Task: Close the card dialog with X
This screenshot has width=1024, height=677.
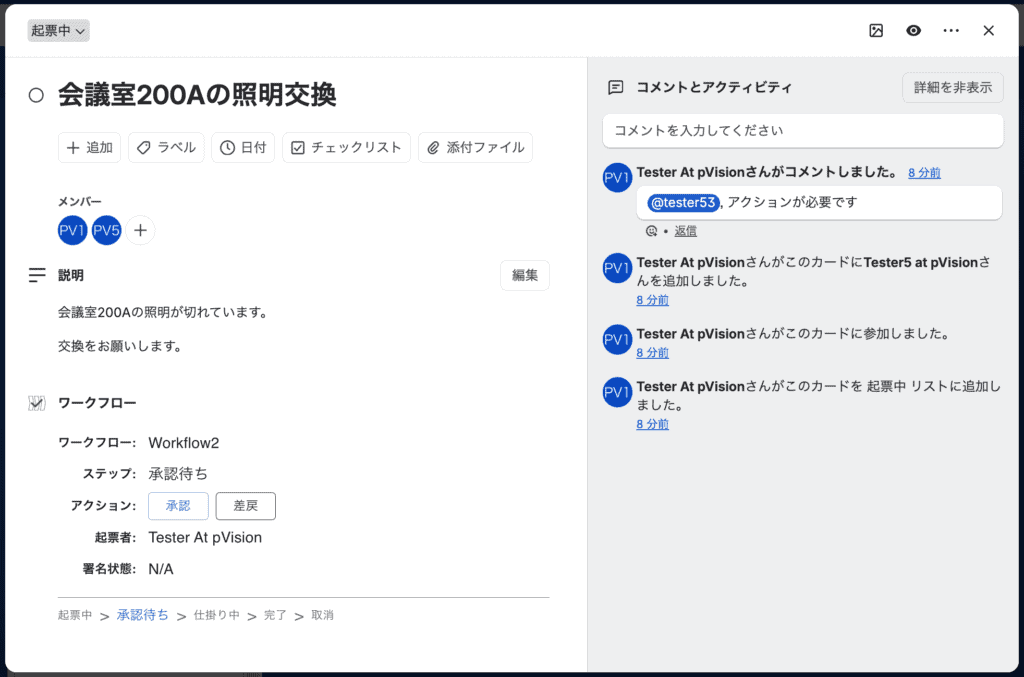Action: click(988, 31)
